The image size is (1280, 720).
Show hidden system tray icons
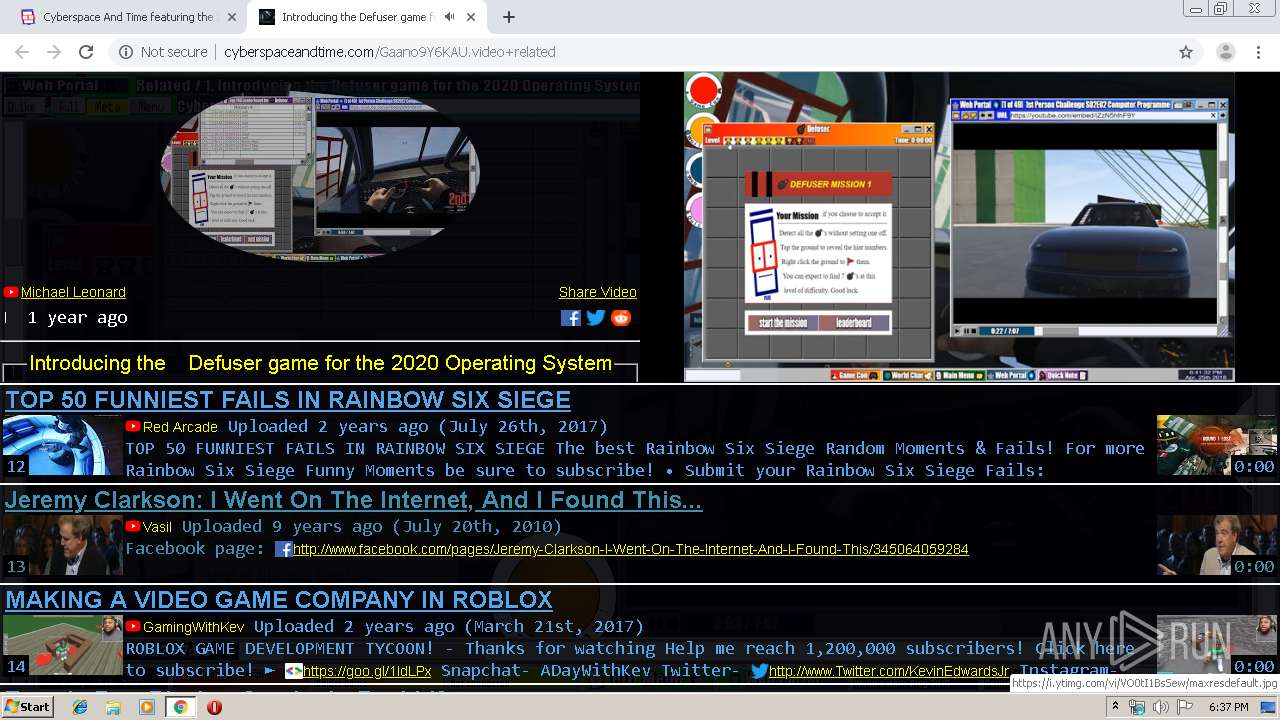tap(1115, 707)
